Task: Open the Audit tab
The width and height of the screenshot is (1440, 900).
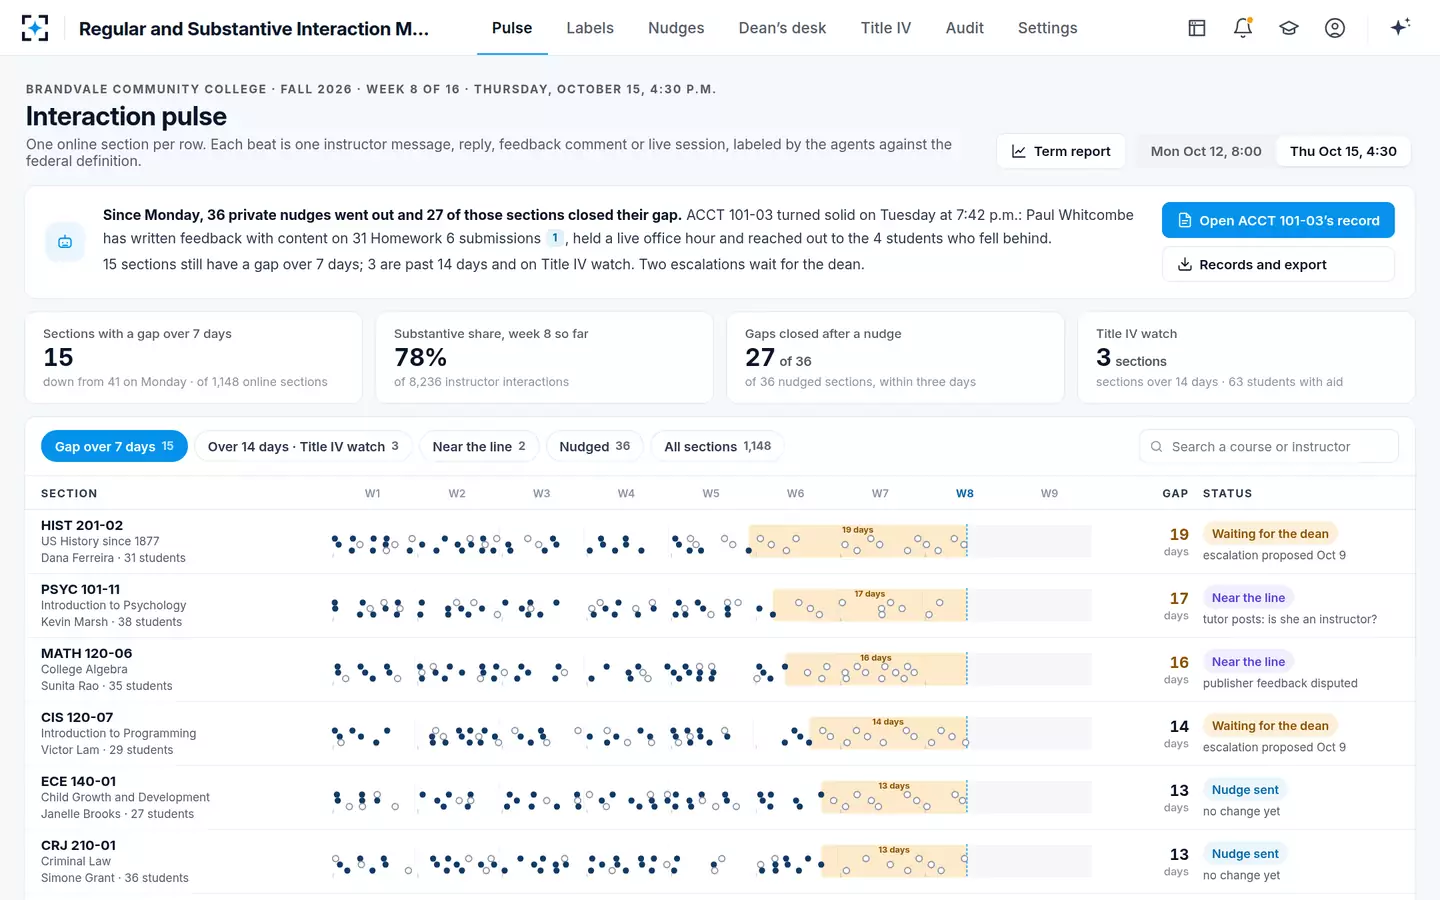Action: pyautogui.click(x=965, y=28)
